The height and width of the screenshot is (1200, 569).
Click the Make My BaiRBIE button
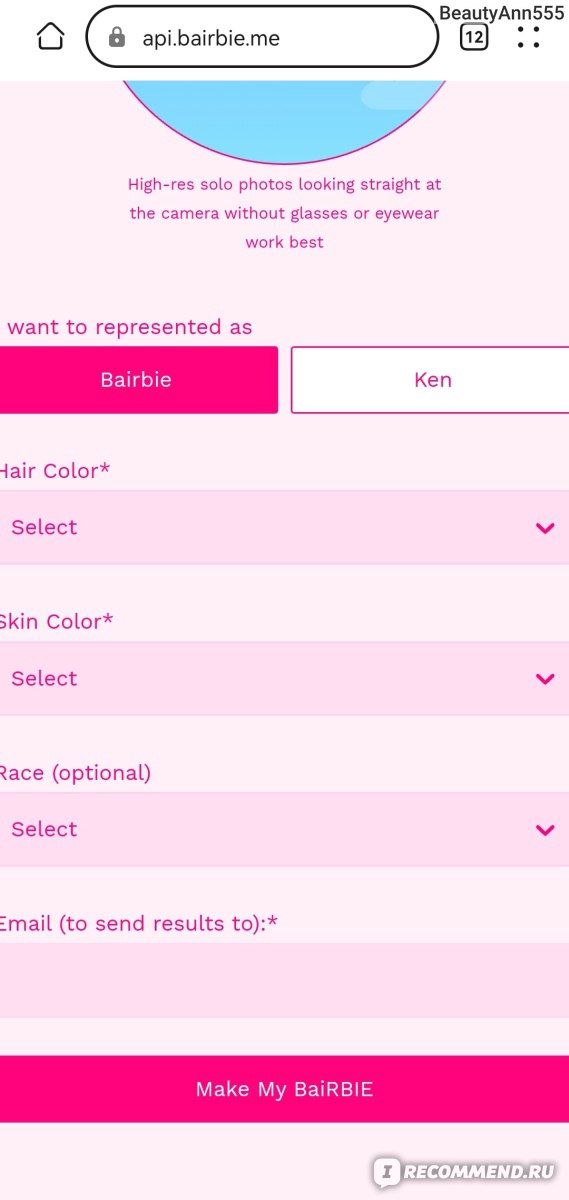point(284,1089)
